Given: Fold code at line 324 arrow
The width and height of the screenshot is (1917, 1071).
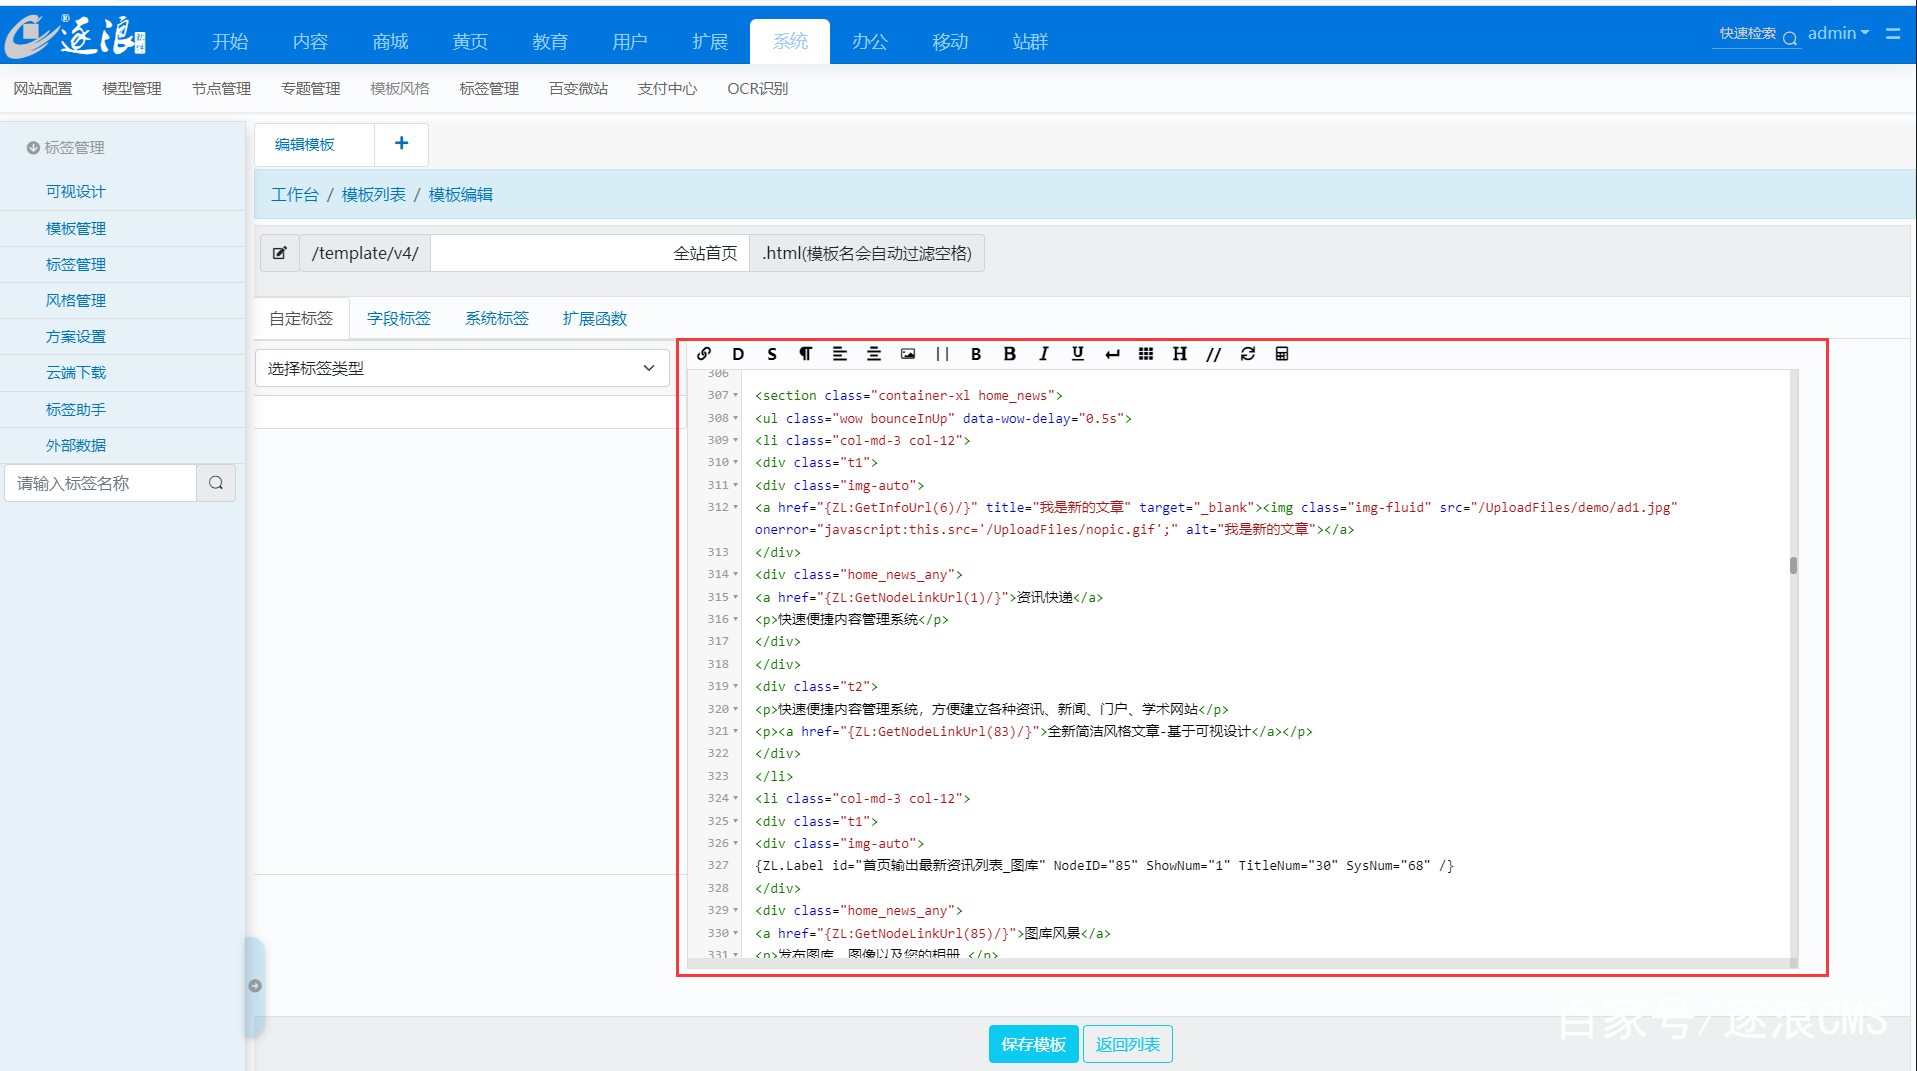Looking at the screenshot, I should 736,798.
